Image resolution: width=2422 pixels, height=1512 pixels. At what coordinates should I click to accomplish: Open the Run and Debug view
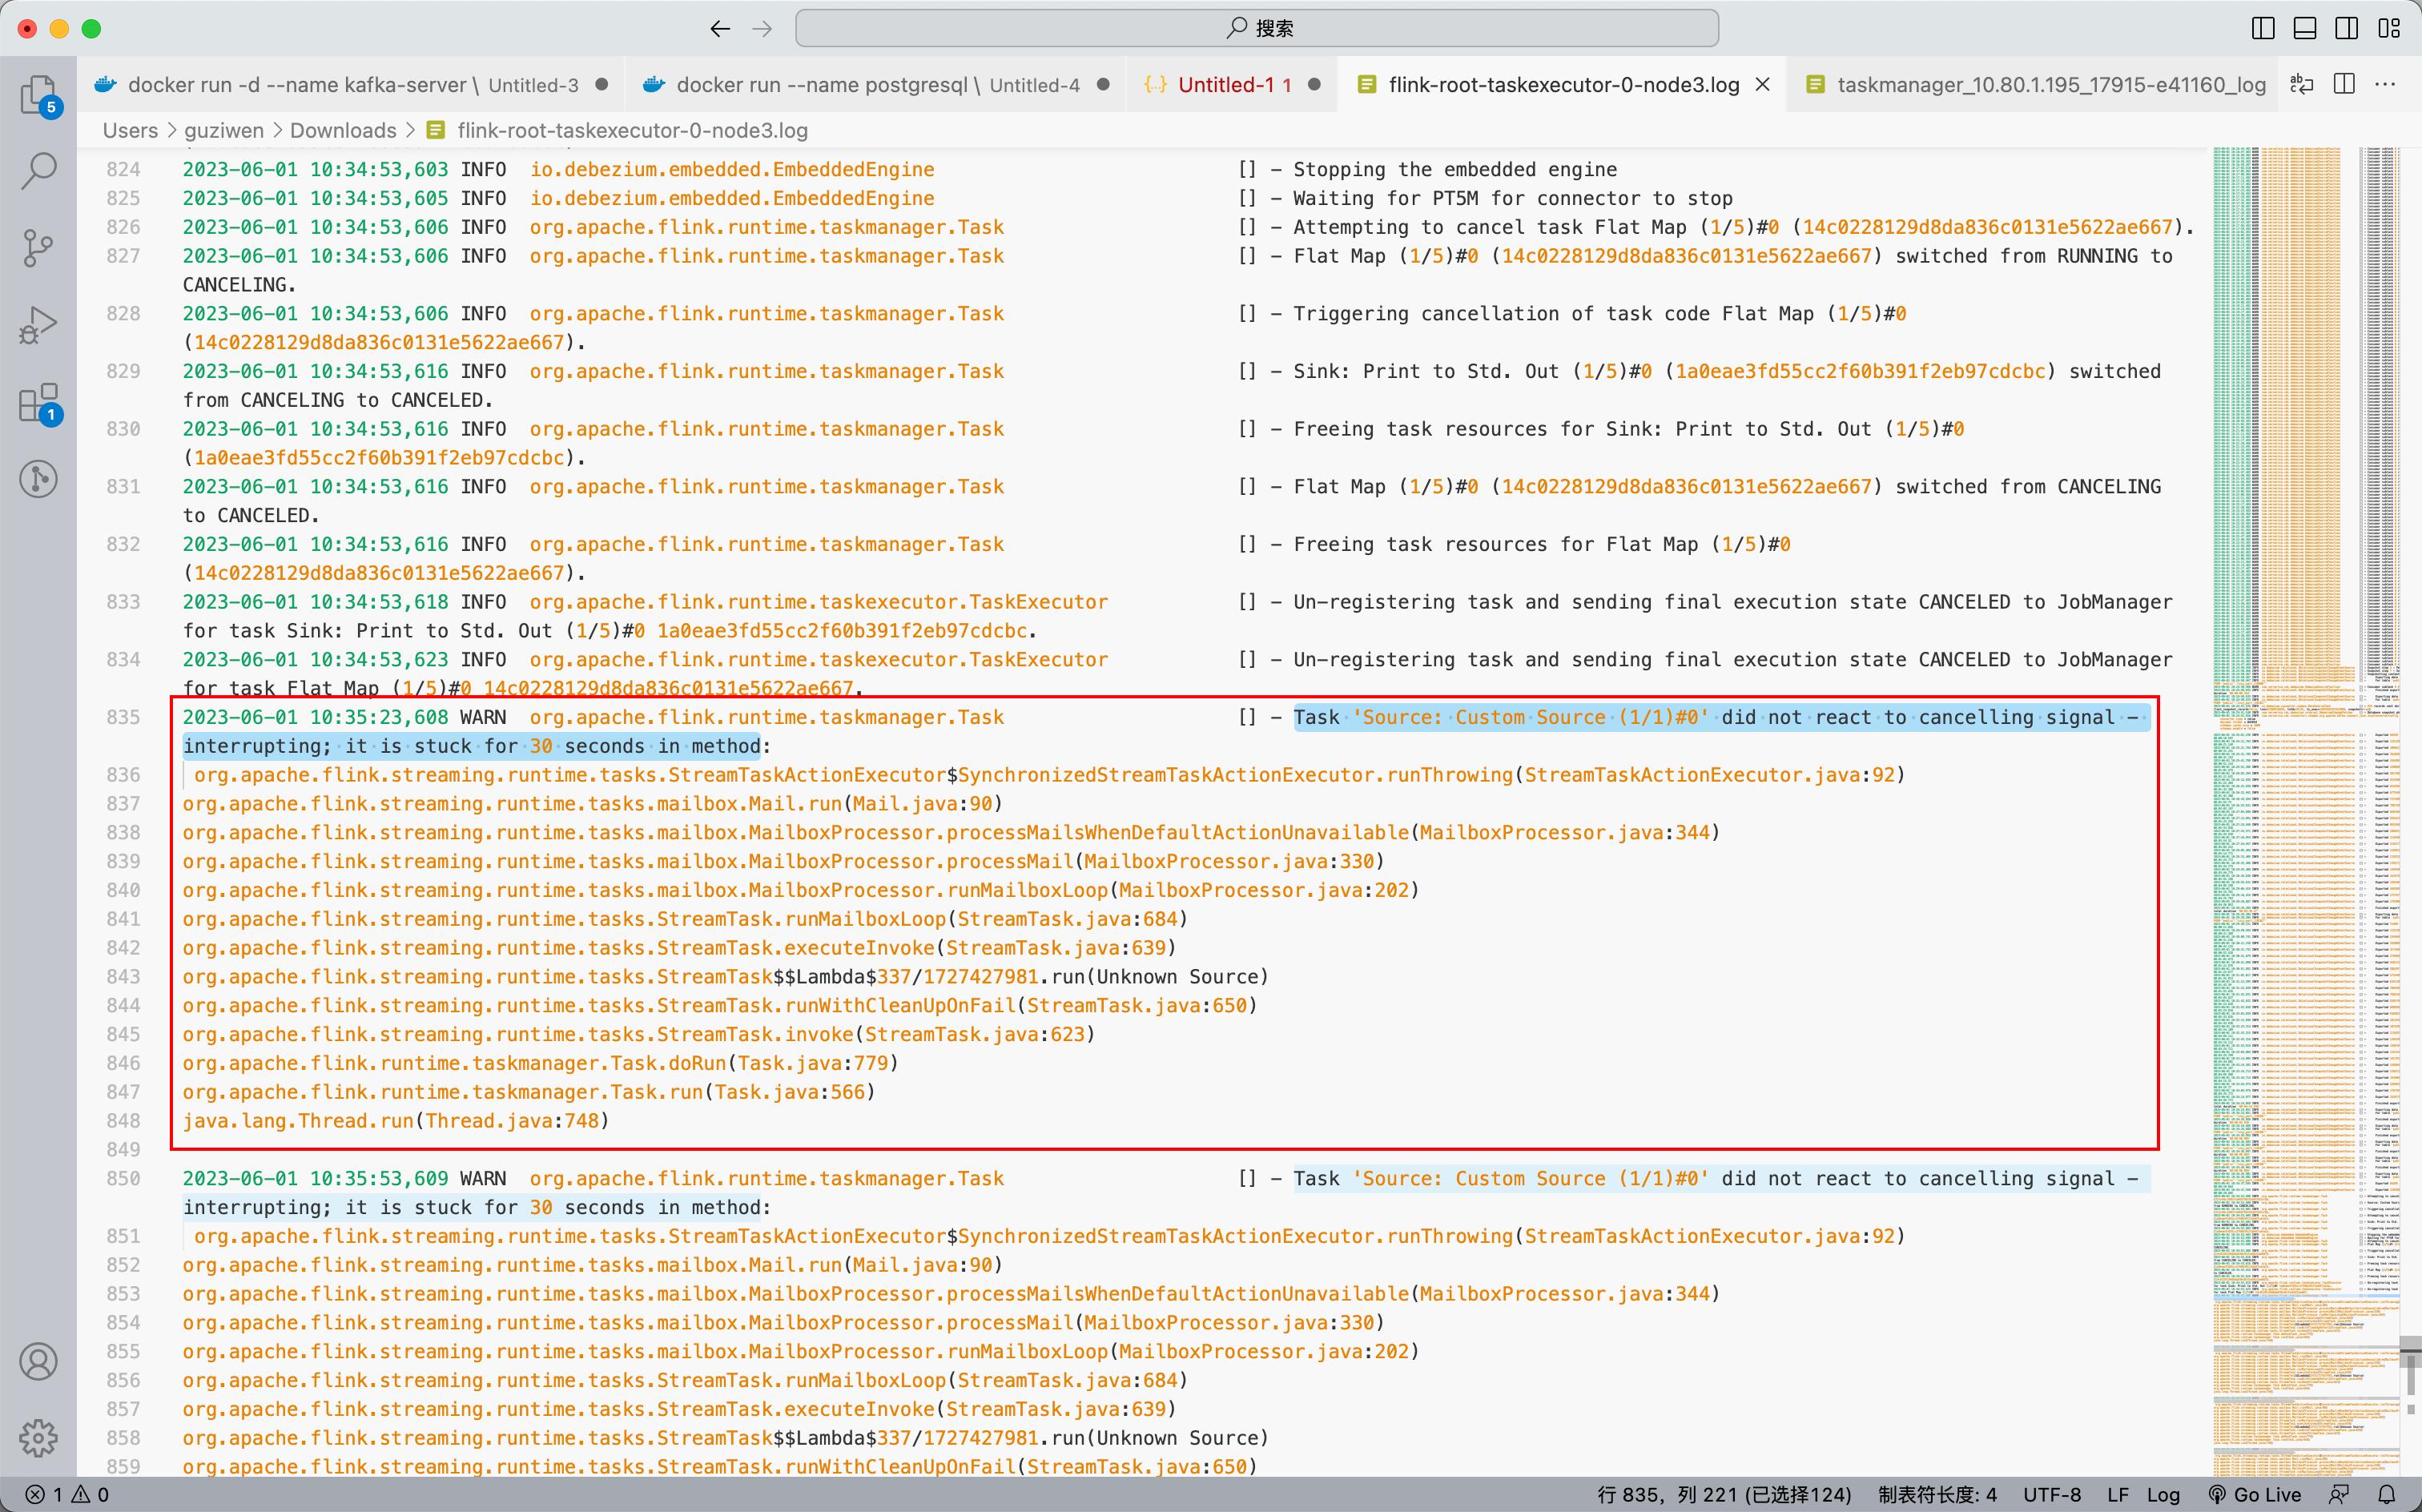38,325
